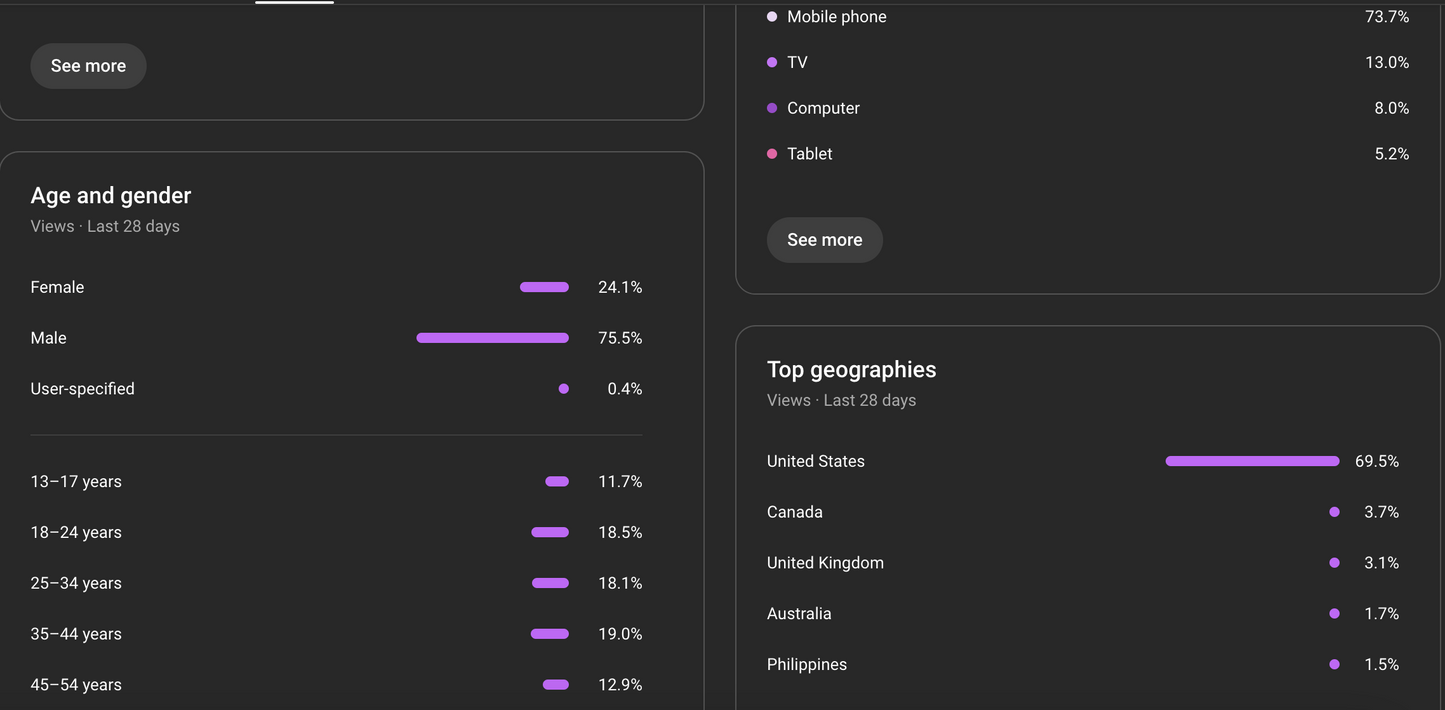Click the Mobile phone legend dot
Viewport: 1445px width, 710px height.
[x=772, y=17]
